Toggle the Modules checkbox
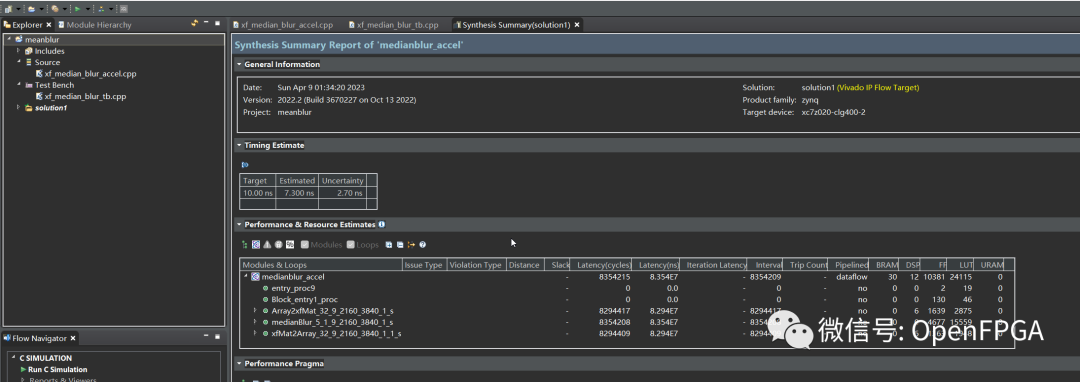Viewport: 1080px width, 382px height. (x=304, y=244)
